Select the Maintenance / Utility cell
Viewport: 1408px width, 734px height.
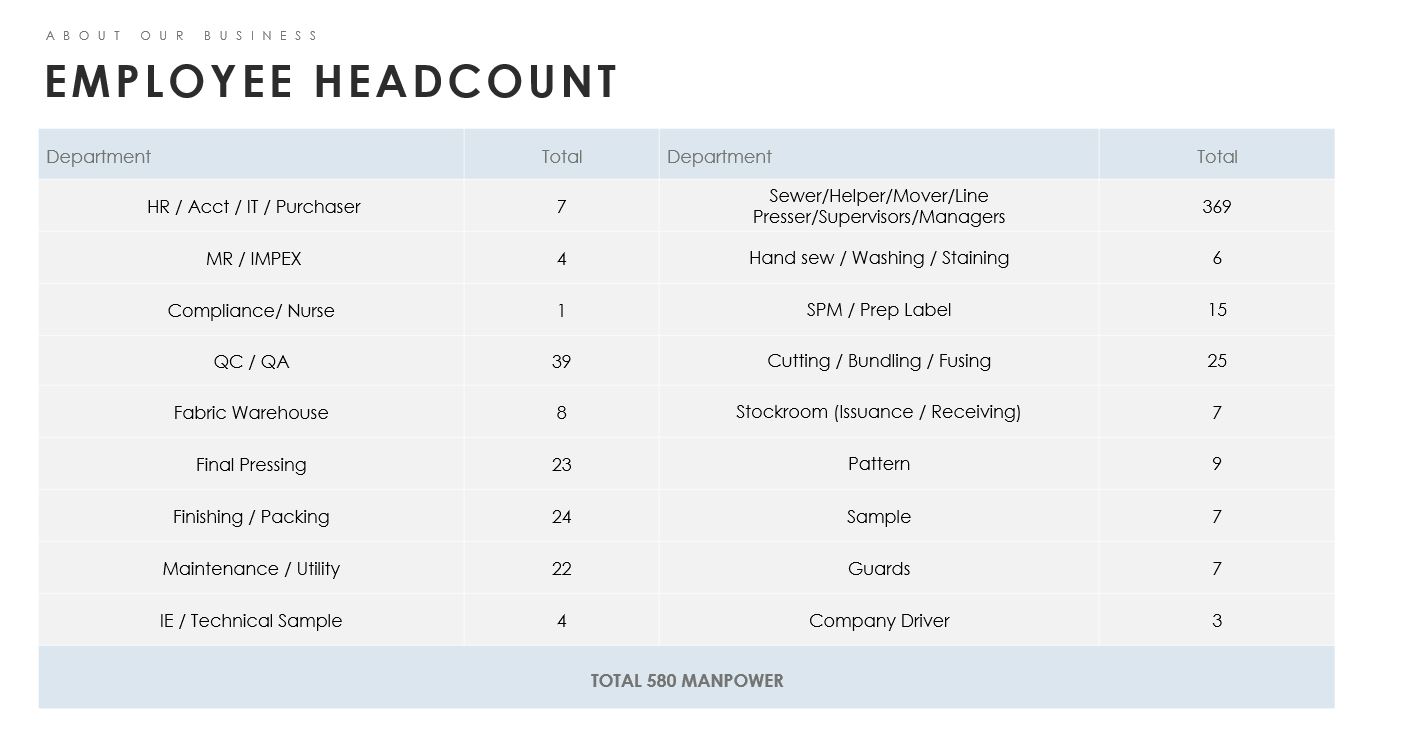(x=251, y=569)
